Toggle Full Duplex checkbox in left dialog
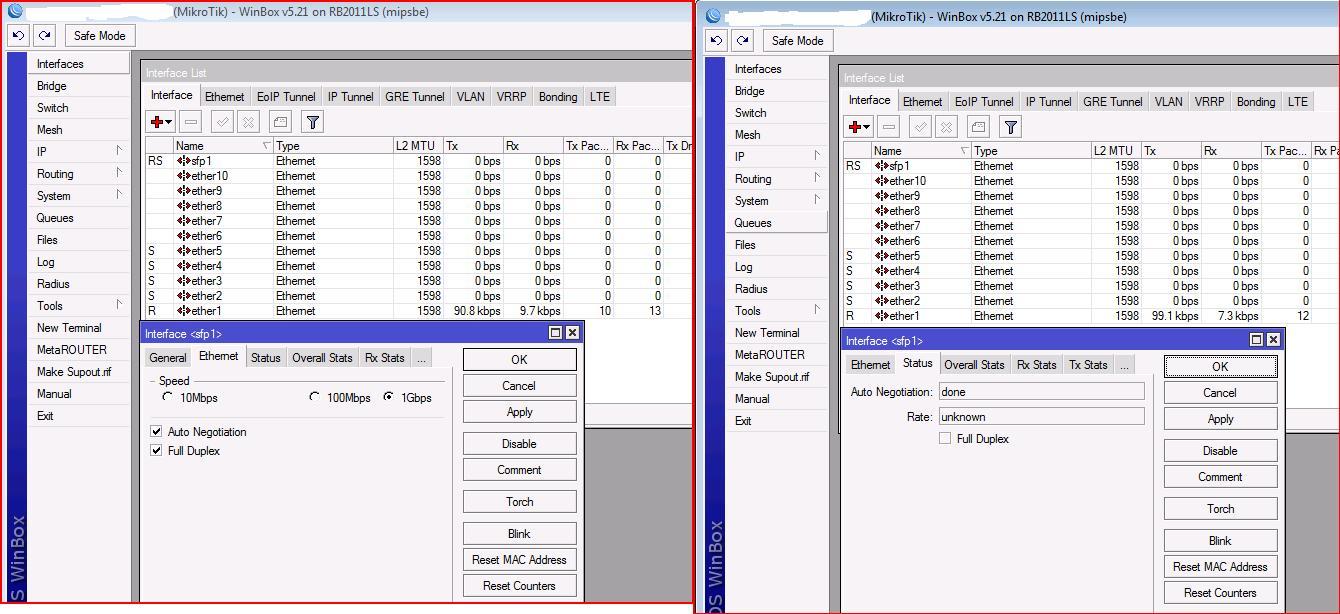1340x614 pixels. coord(156,451)
